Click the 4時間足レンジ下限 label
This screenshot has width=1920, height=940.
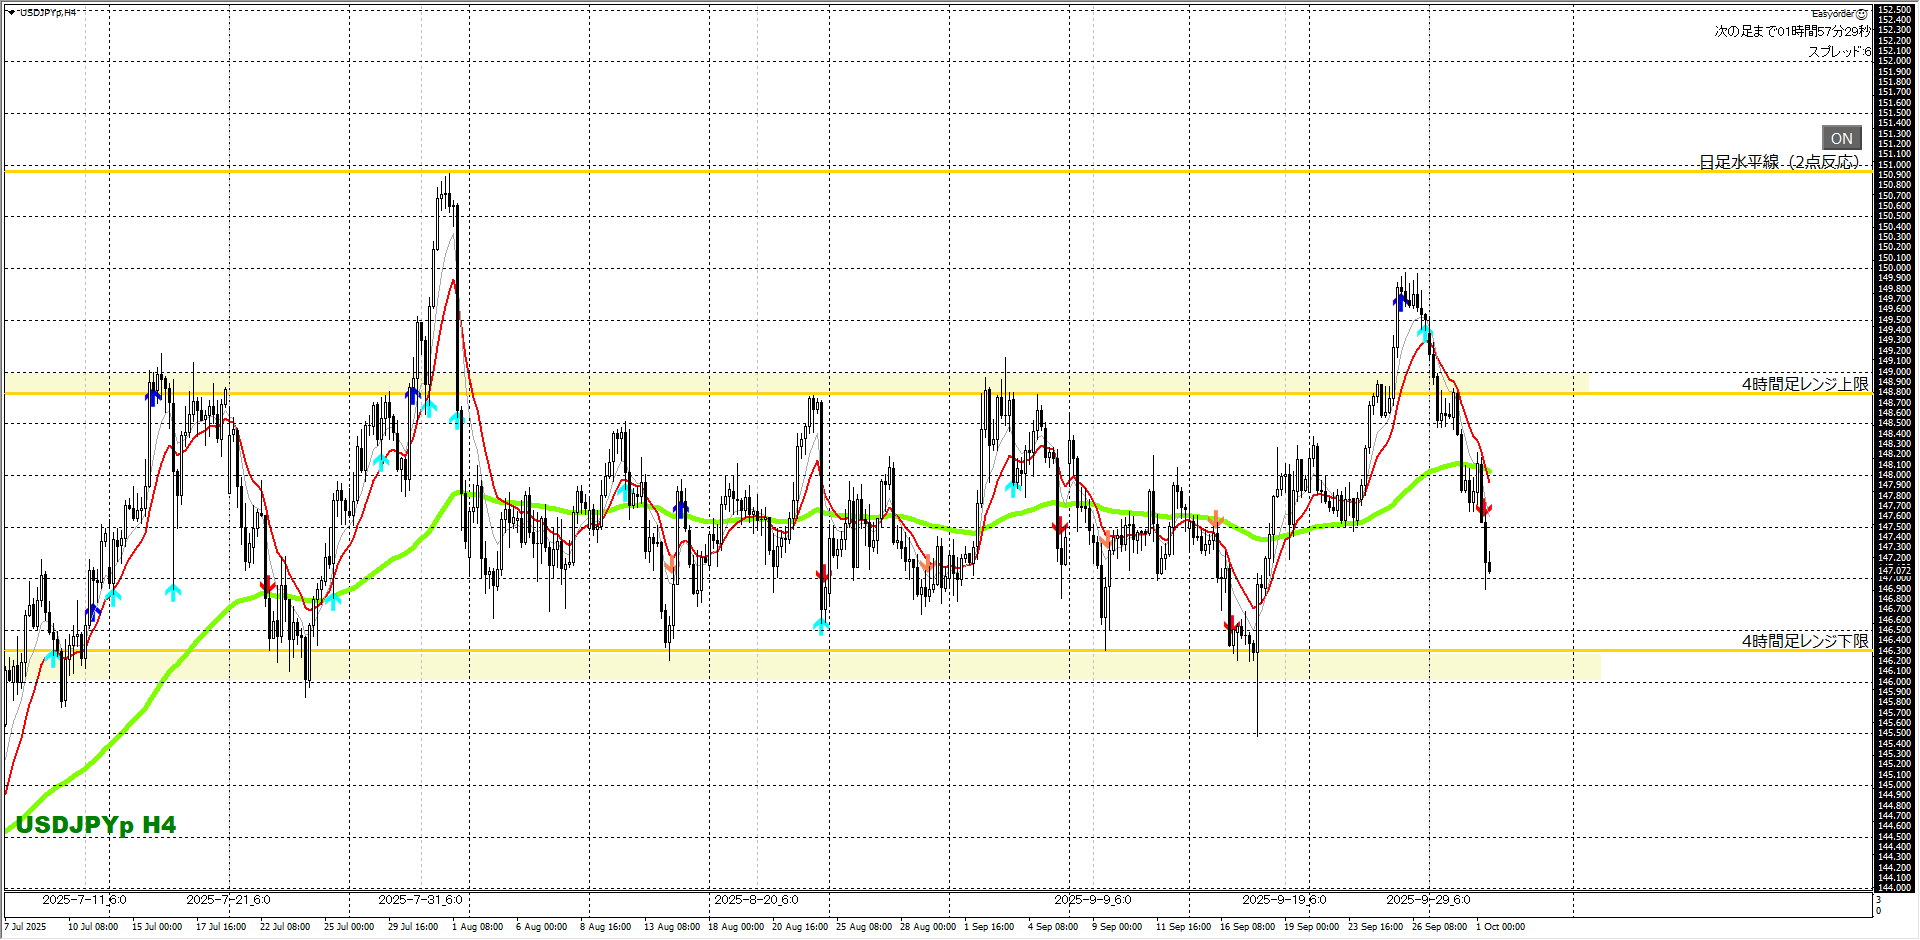click(1804, 641)
